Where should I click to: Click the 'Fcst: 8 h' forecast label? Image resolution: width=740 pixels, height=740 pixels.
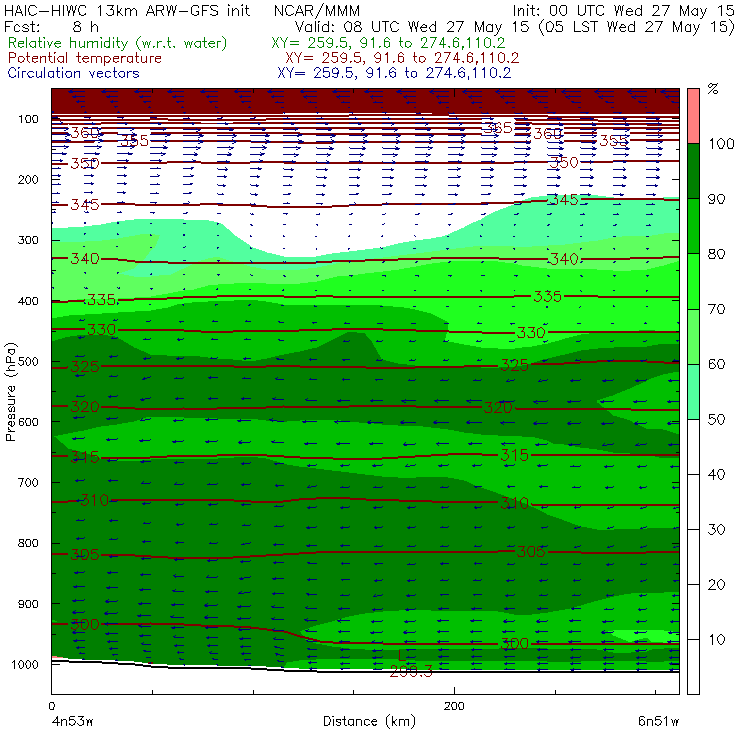51,26
